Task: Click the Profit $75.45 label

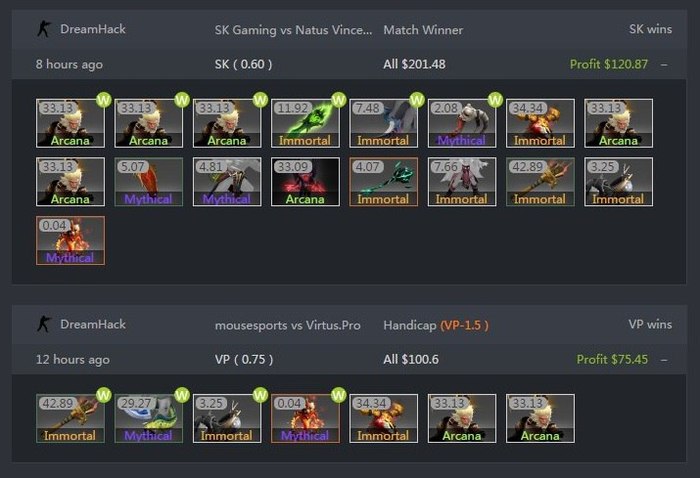Action: [x=612, y=359]
